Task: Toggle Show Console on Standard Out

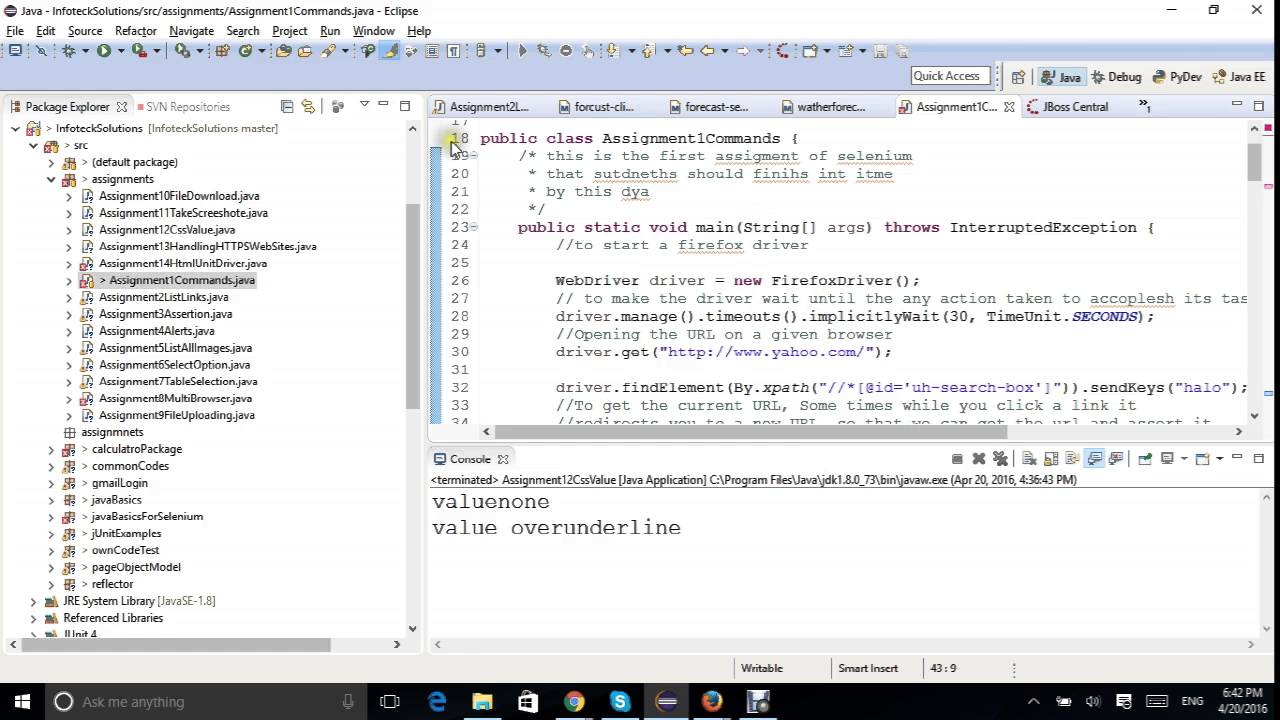Action: coord(1094,459)
